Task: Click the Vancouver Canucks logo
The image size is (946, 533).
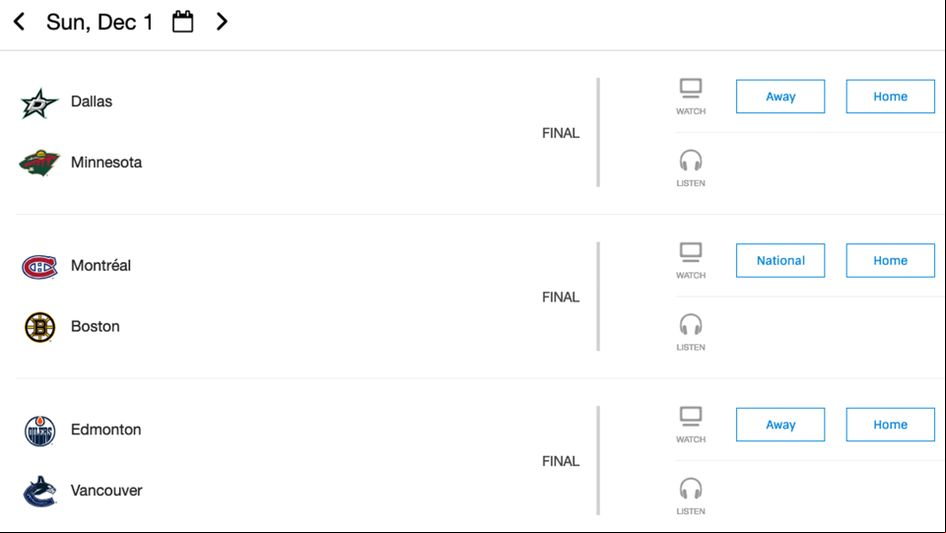Action: [40, 491]
